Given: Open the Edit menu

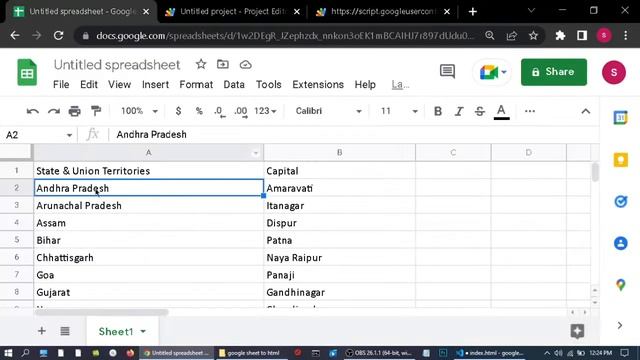Looking at the screenshot, I should point(89,84).
